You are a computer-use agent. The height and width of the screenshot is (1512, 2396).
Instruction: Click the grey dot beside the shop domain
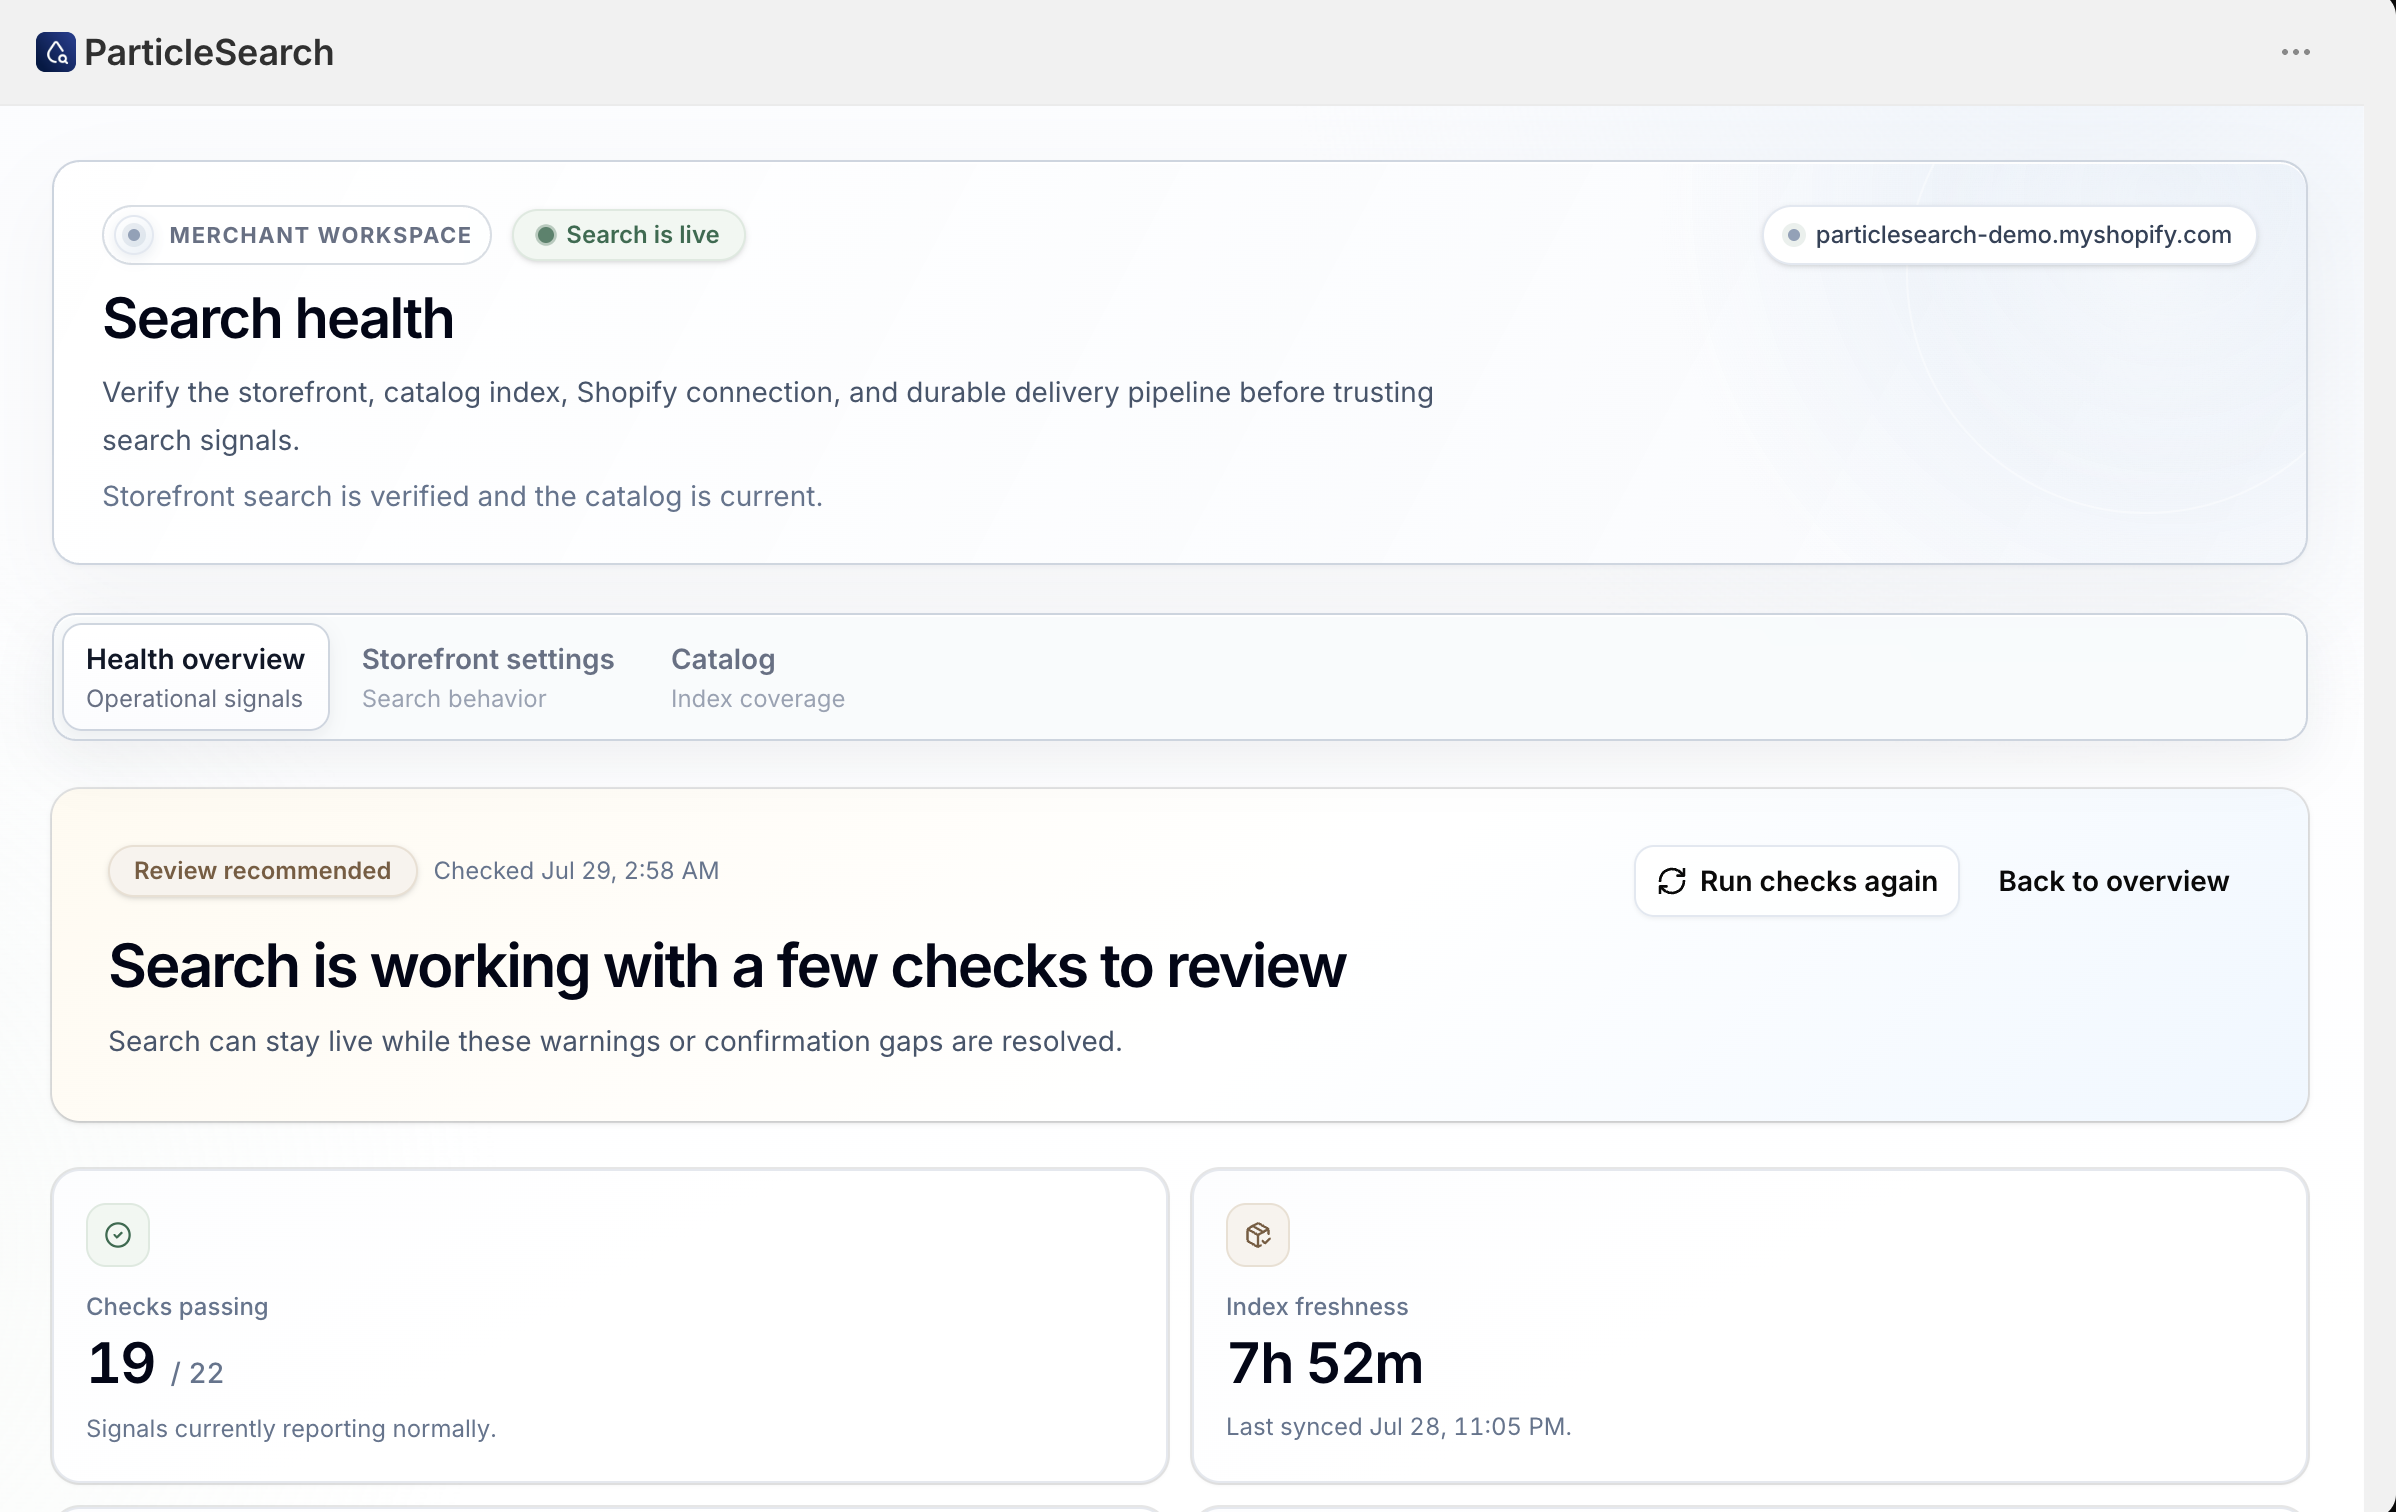[x=1794, y=235]
